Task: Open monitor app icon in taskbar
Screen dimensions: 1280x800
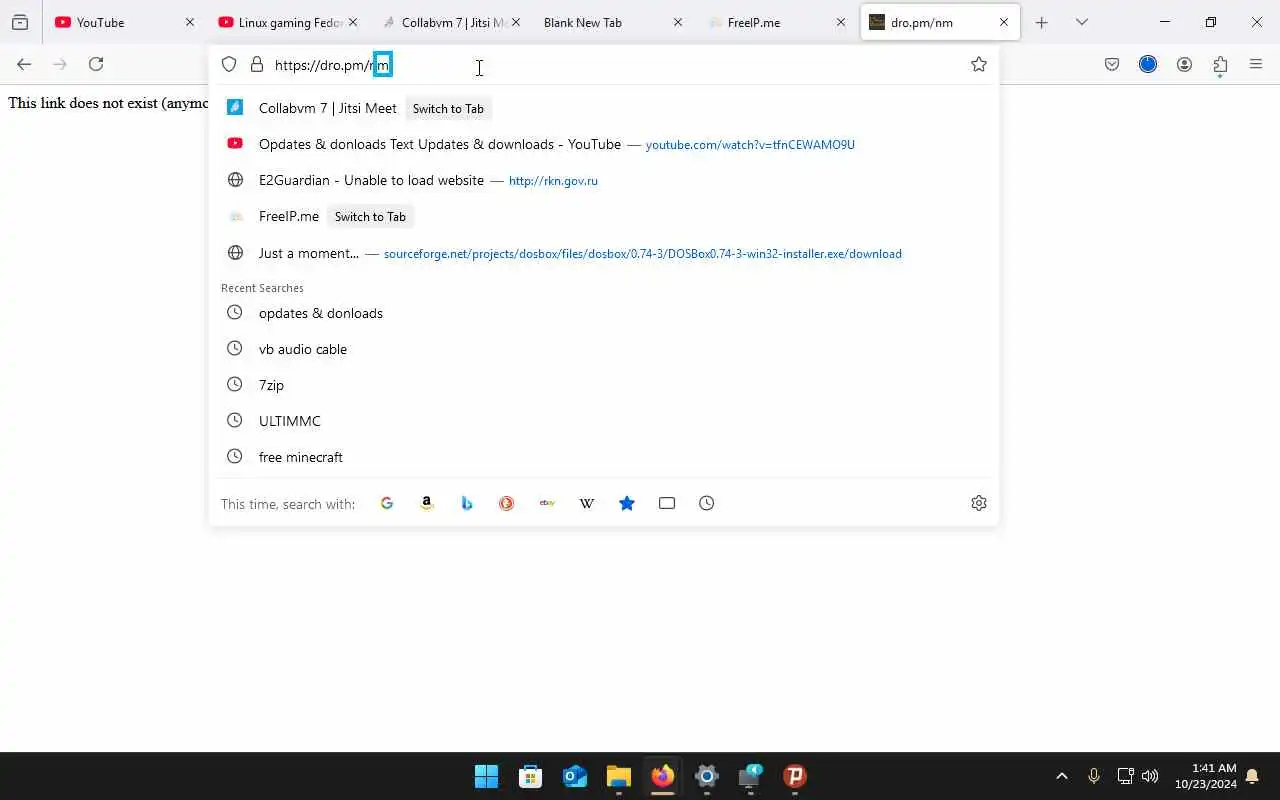Action: [x=751, y=776]
